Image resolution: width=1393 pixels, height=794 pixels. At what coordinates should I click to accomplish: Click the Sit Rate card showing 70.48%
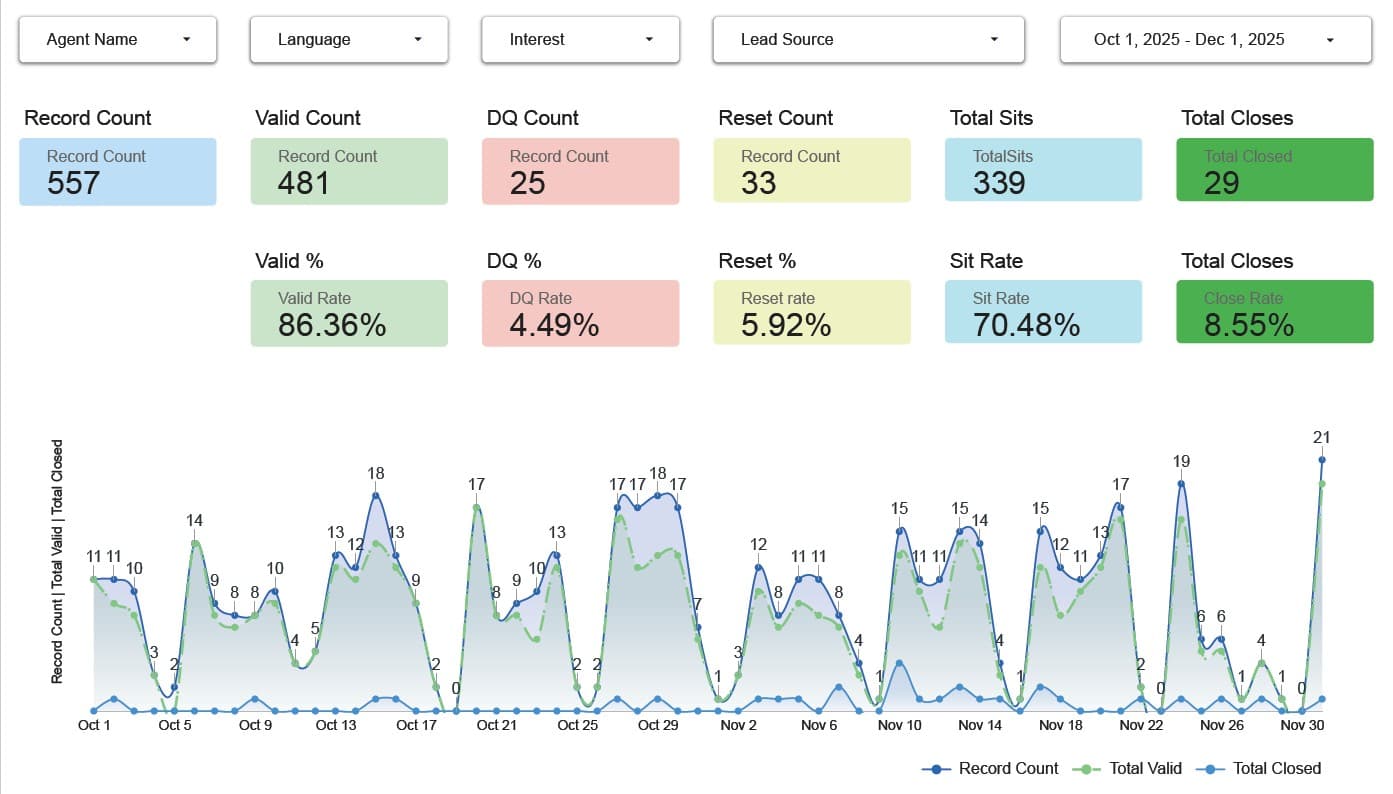click(1043, 313)
